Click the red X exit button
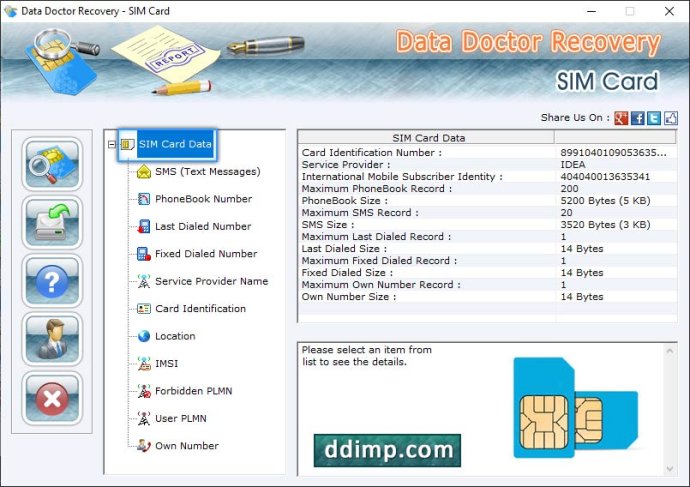 tap(52, 398)
